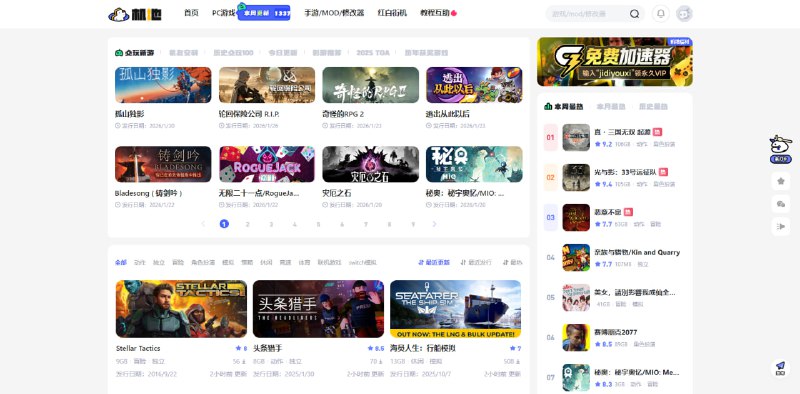Viewport: 800px width, 394px height.
Task: Open the Seafarer The Ship Sim card image
Action: [456, 309]
